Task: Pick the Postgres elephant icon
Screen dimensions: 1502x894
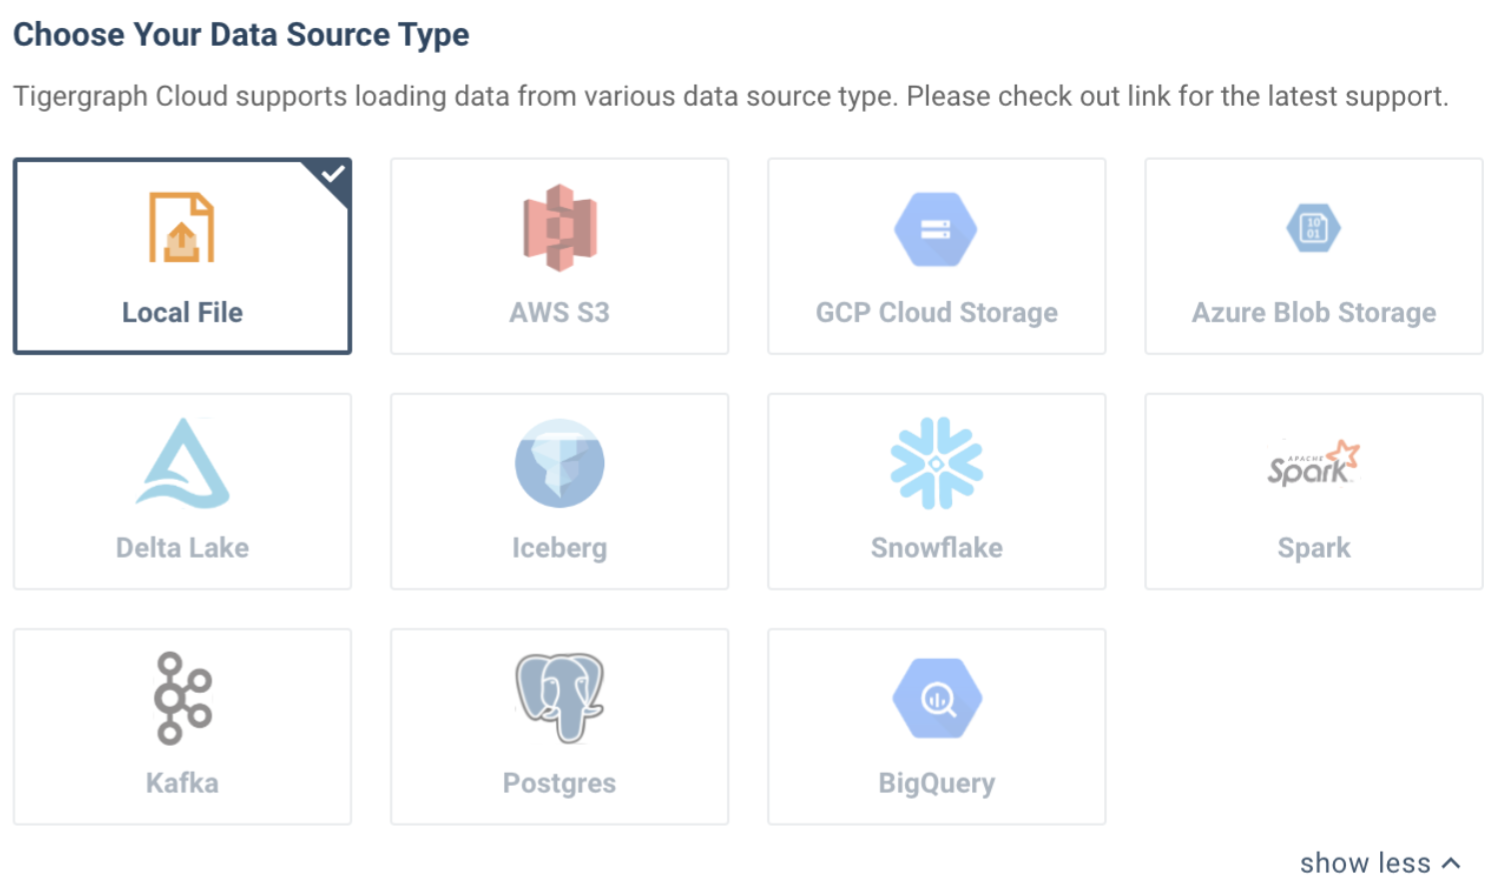Action: pyautogui.click(x=559, y=697)
